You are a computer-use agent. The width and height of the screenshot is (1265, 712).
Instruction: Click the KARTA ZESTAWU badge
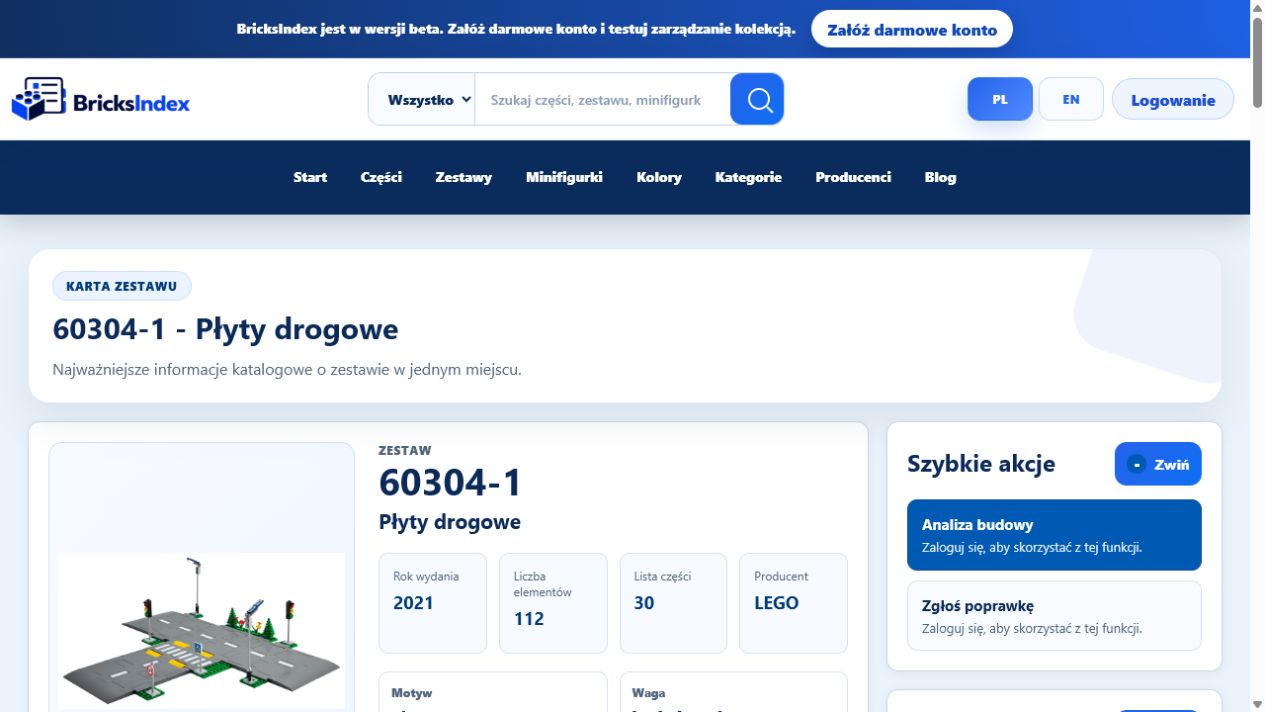coord(122,286)
